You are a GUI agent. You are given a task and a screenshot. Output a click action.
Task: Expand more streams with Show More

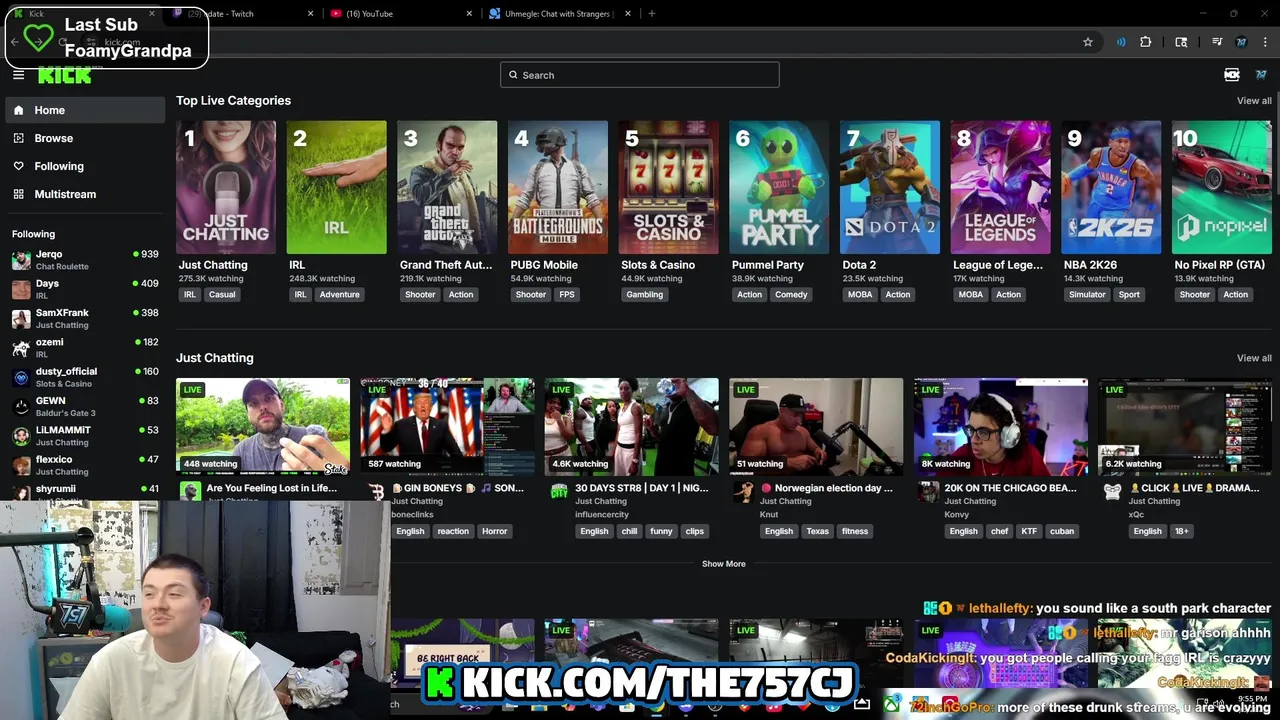tap(723, 564)
